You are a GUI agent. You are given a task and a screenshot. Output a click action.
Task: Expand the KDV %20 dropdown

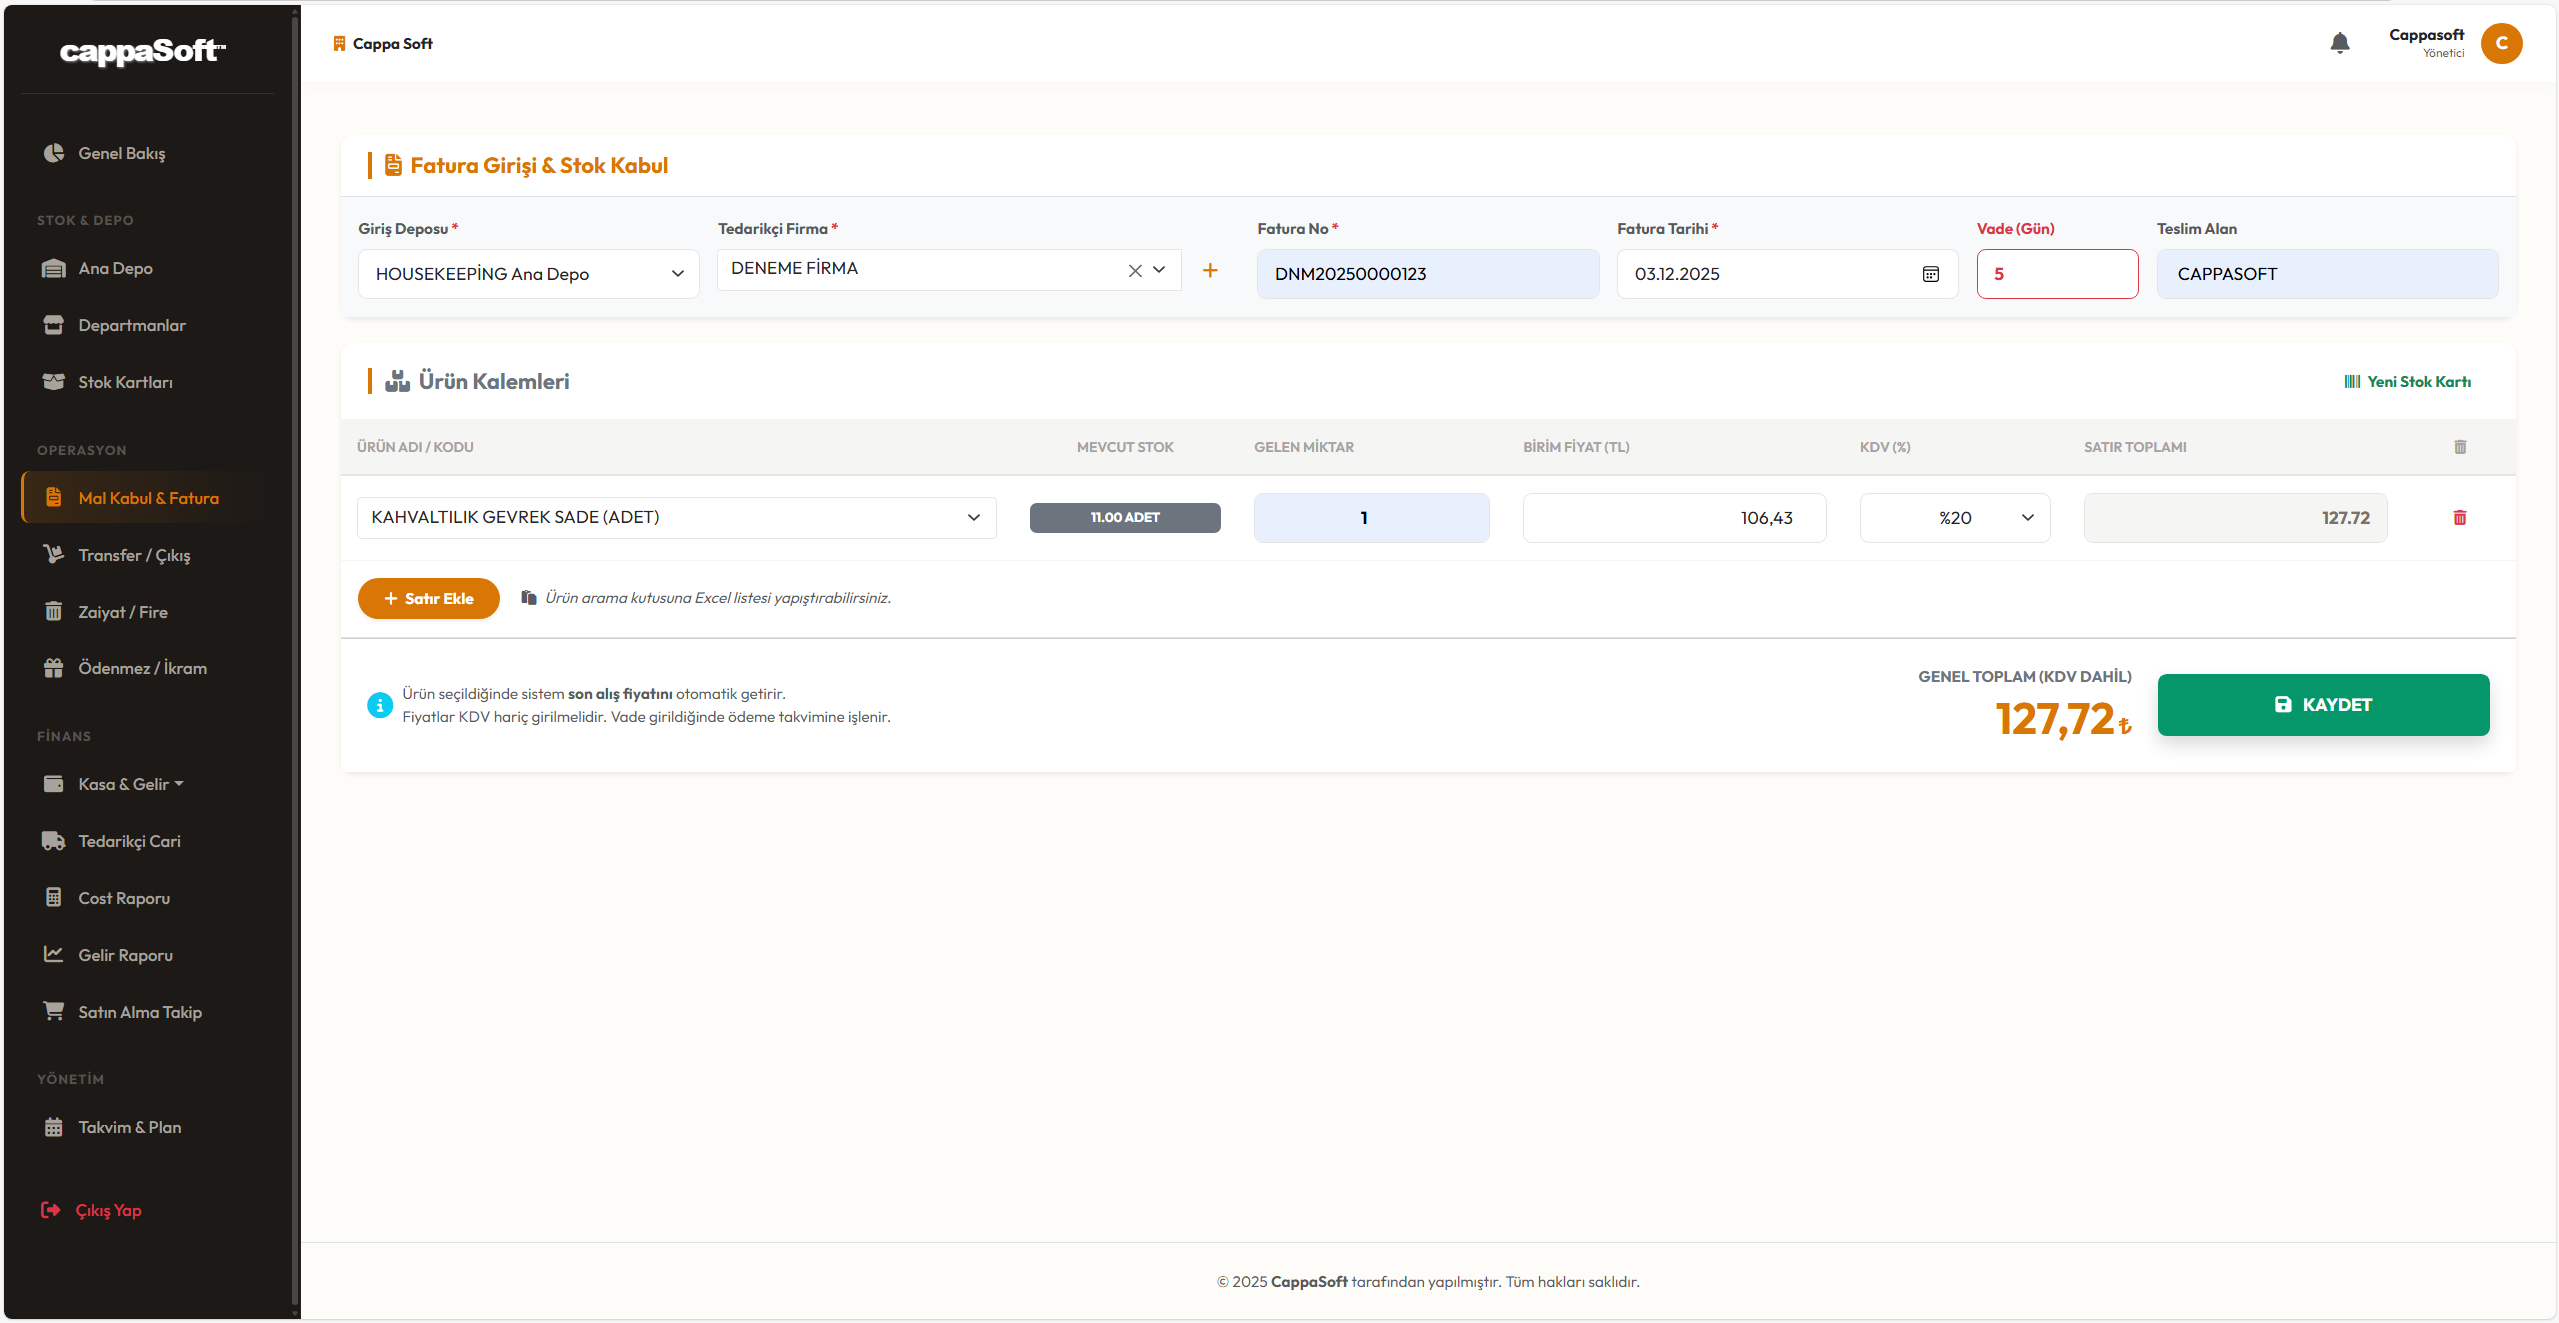tap(1954, 518)
